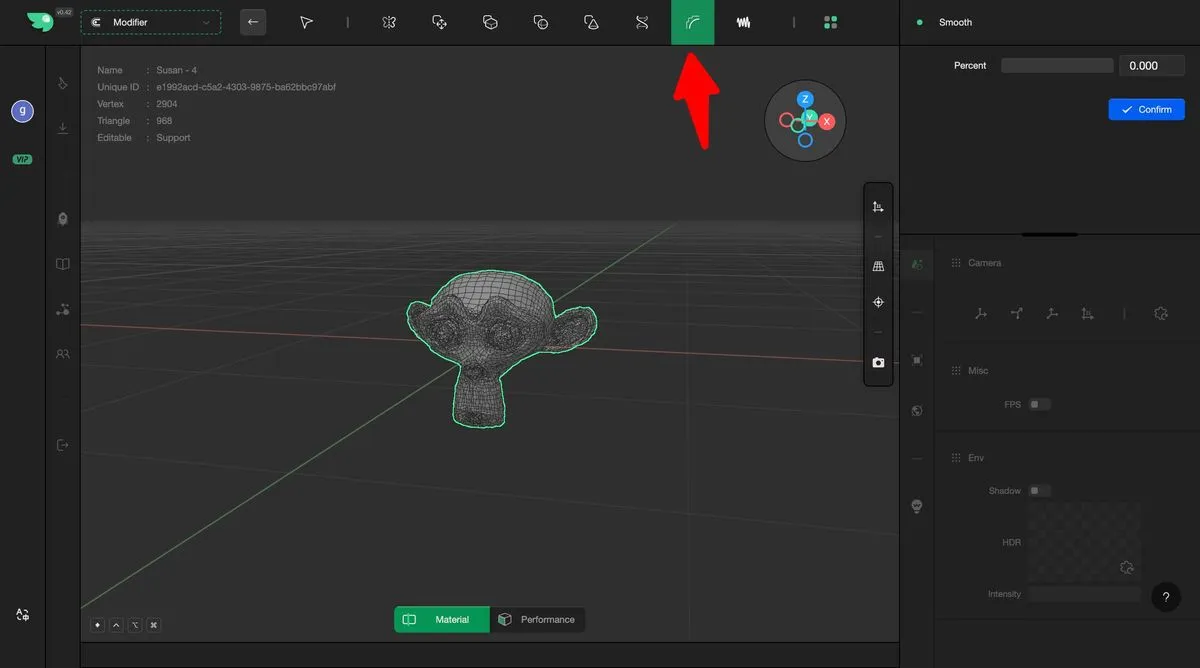Viewport: 1200px width, 668px height.
Task: Switch to Material view tab
Action: click(x=442, y=620)
